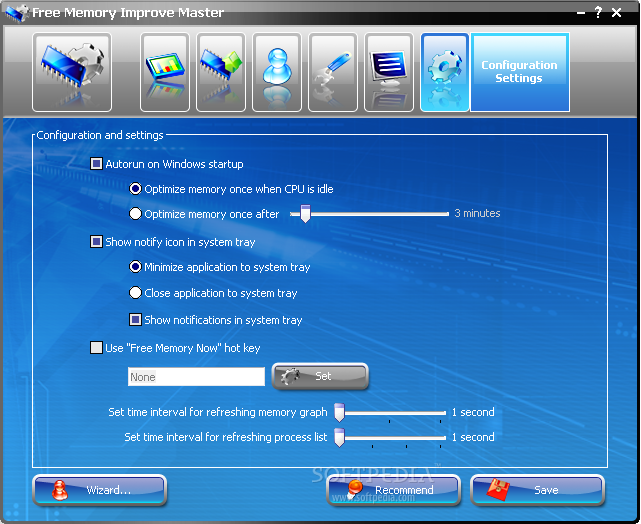Viewport: 641px width, 524px height.
Task: Select Optimize memory once when CPU is idle
Action: click(135, 189)
